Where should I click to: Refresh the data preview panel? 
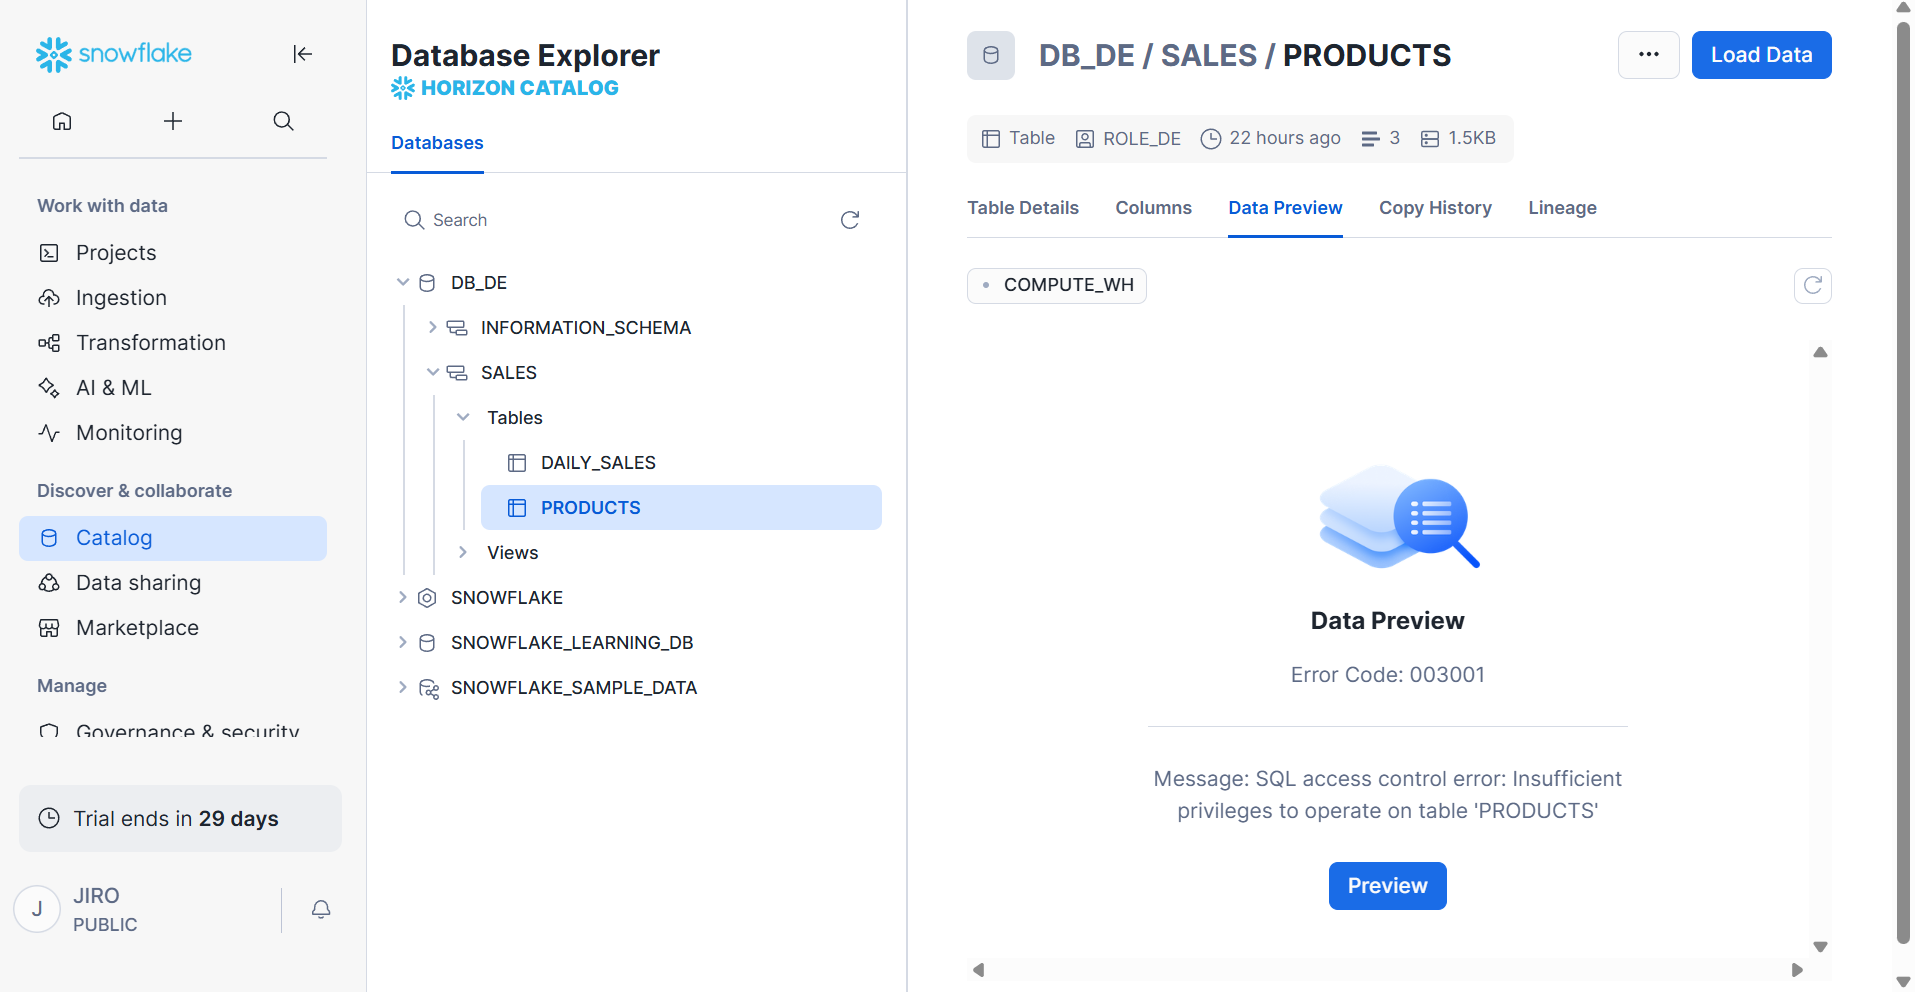point(1812,286)
